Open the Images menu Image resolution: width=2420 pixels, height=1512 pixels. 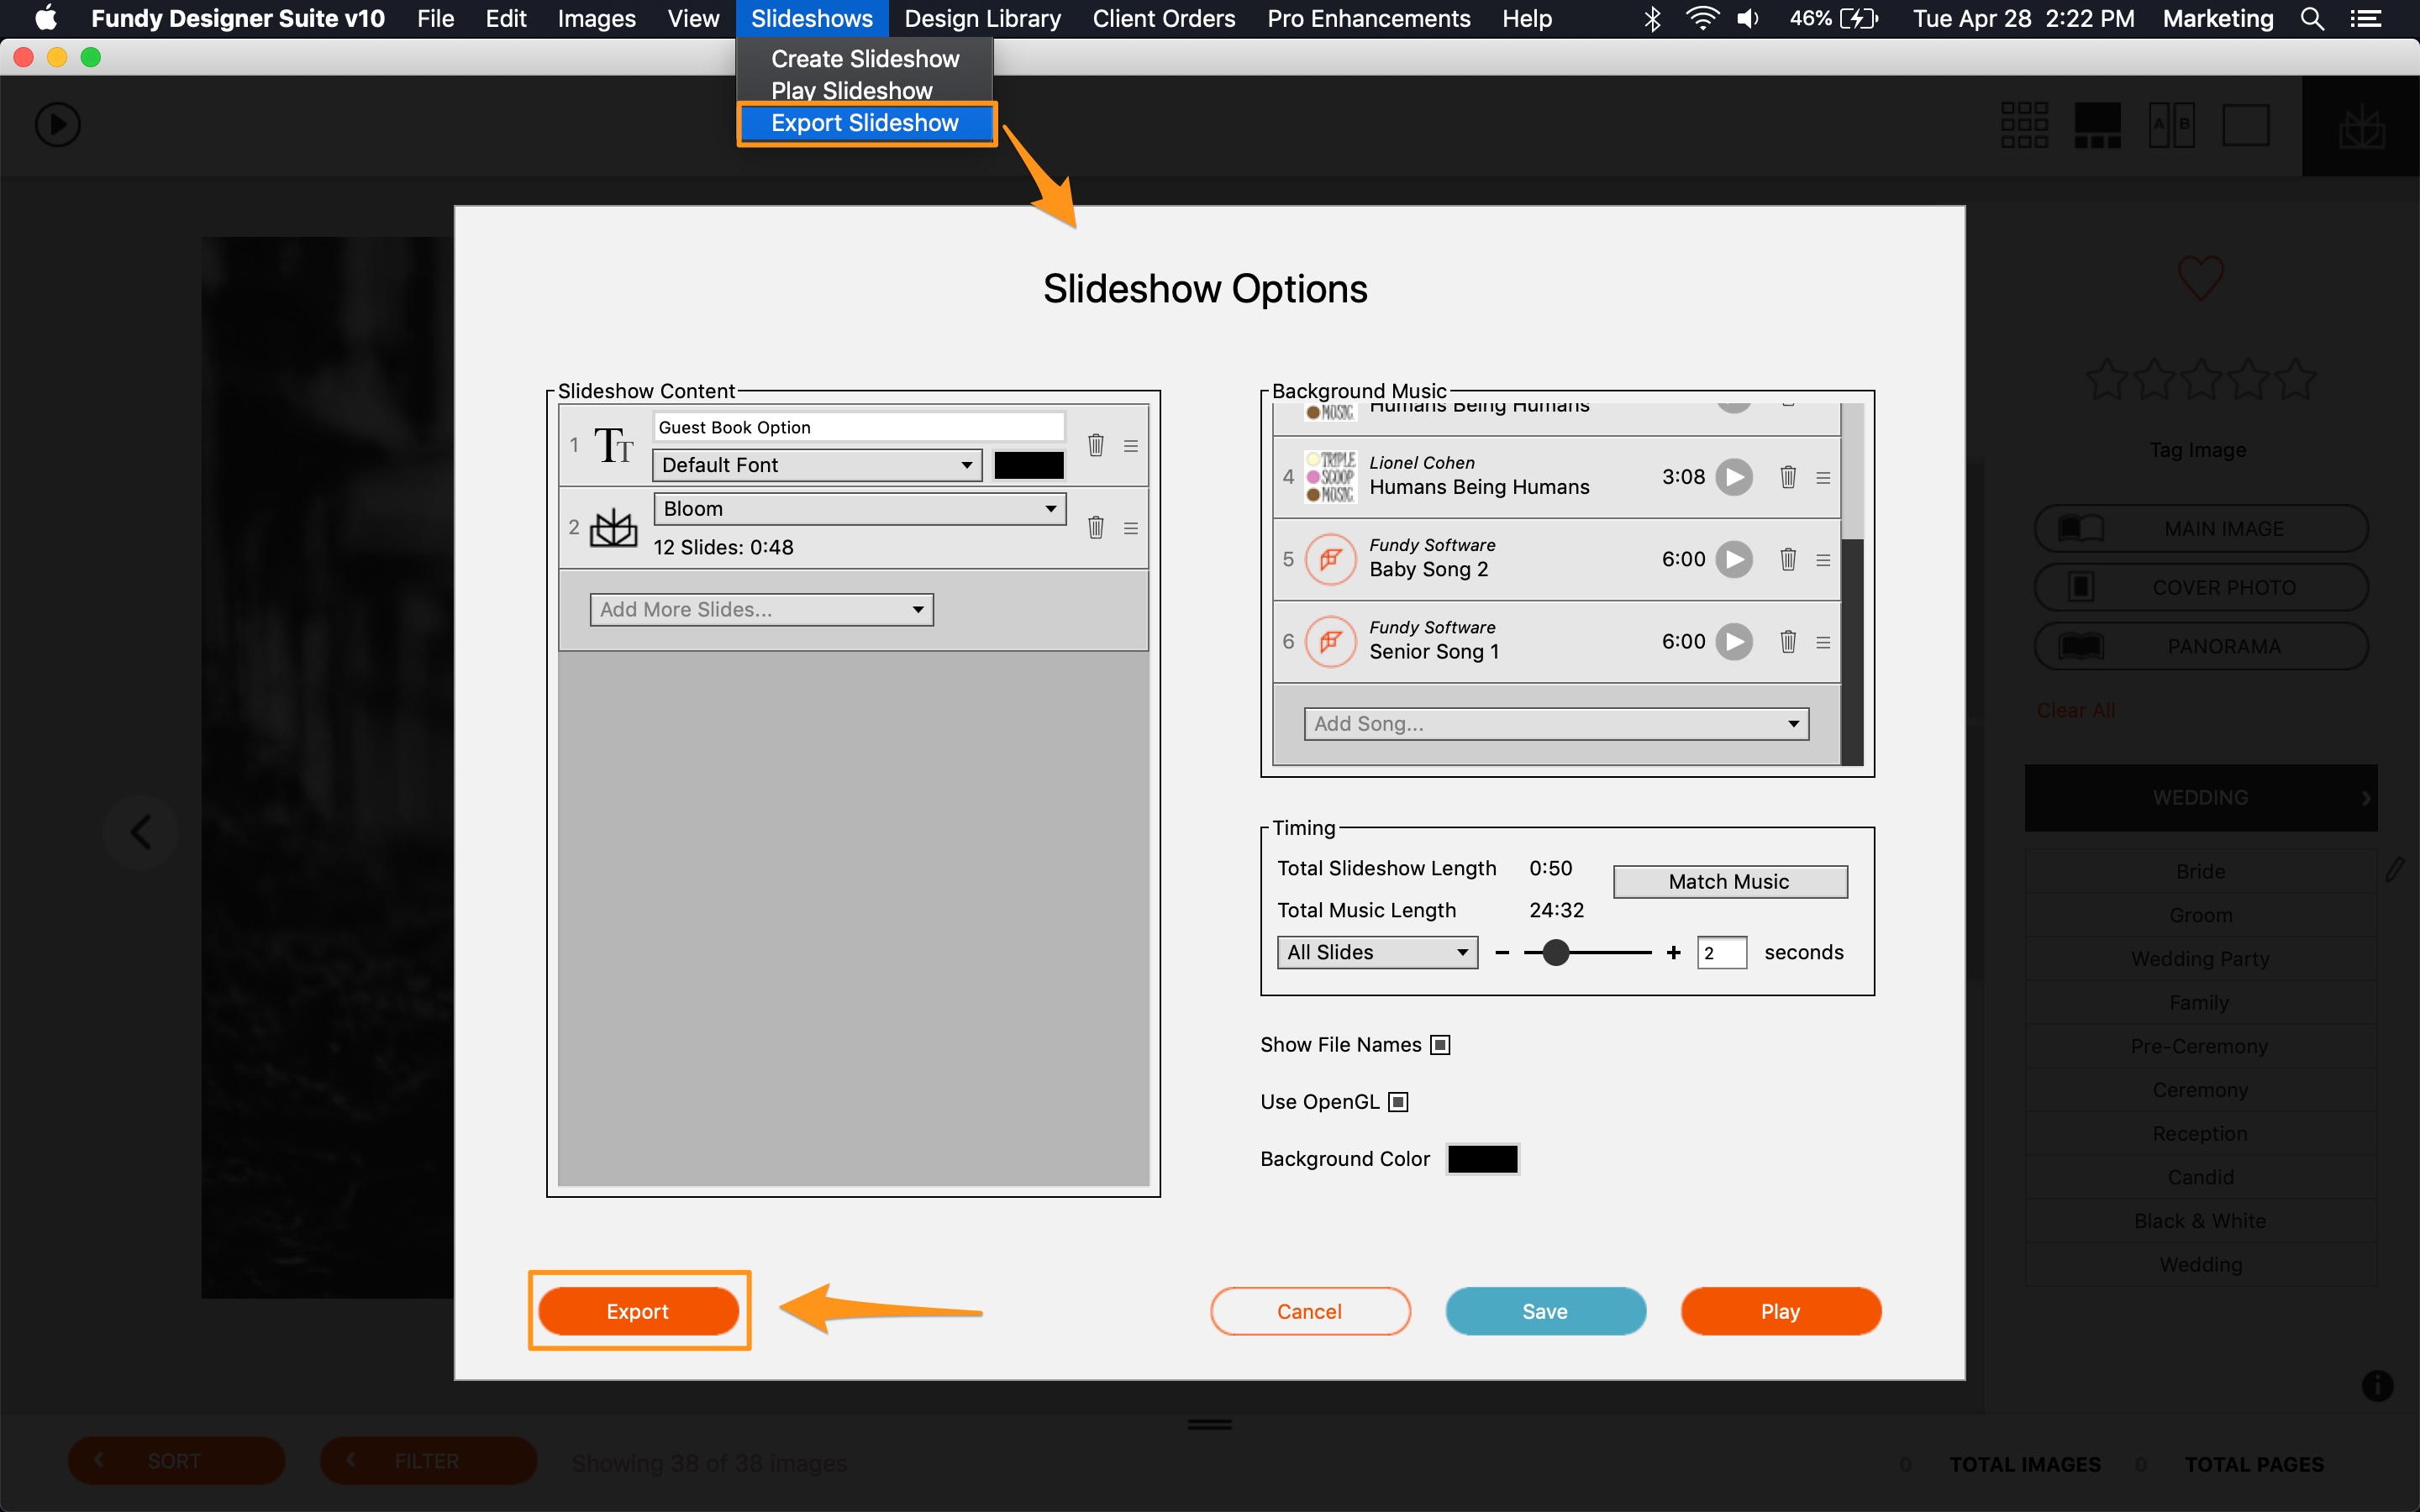[596, 18]
